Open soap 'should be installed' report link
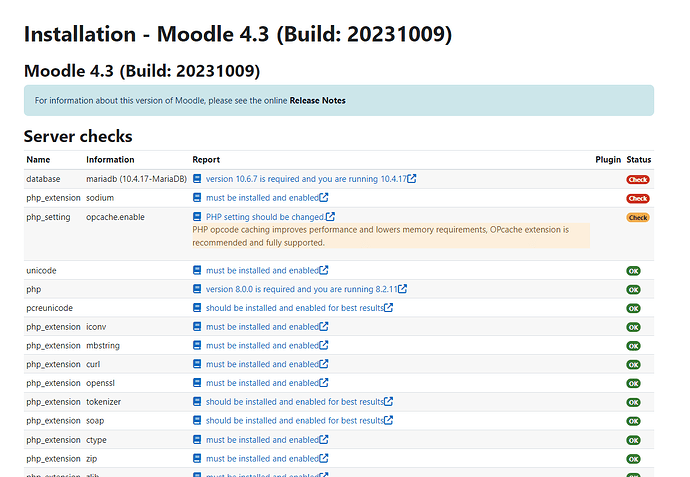This screenshot has width=690, height=477. pos(295,421)
